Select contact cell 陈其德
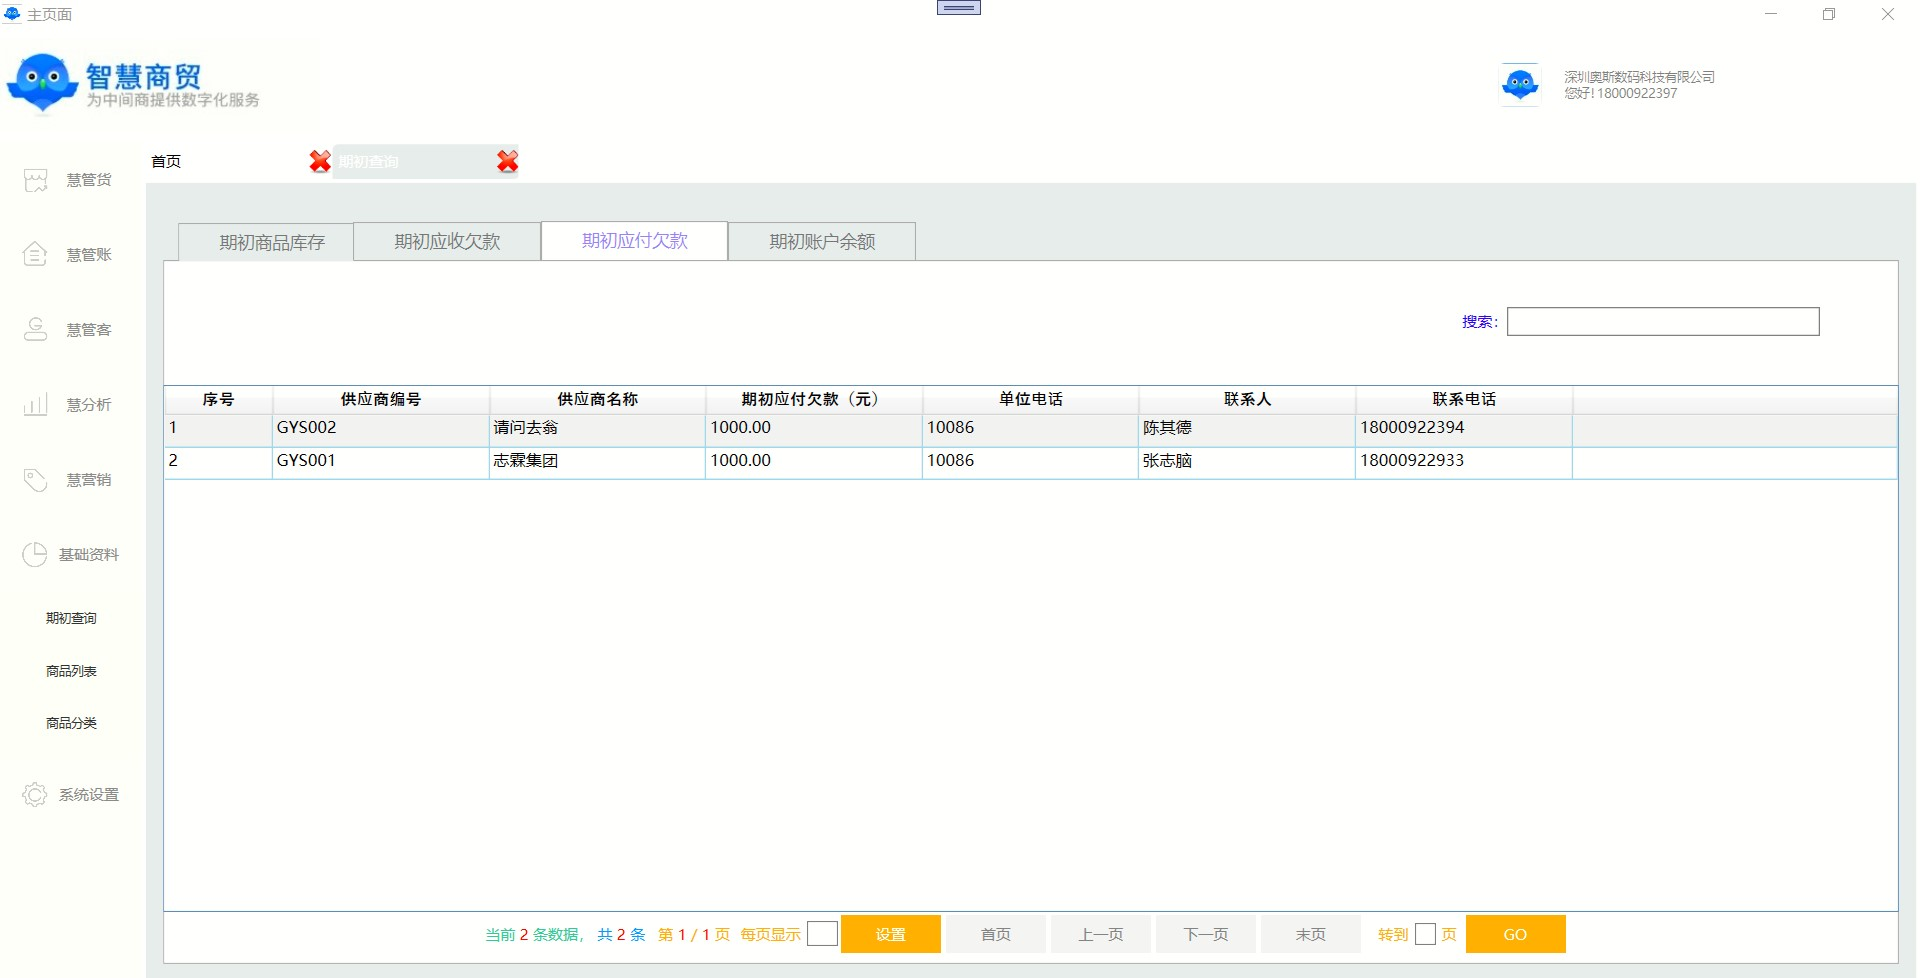Screen dimensions: 1920x978 click(1247, 430)
